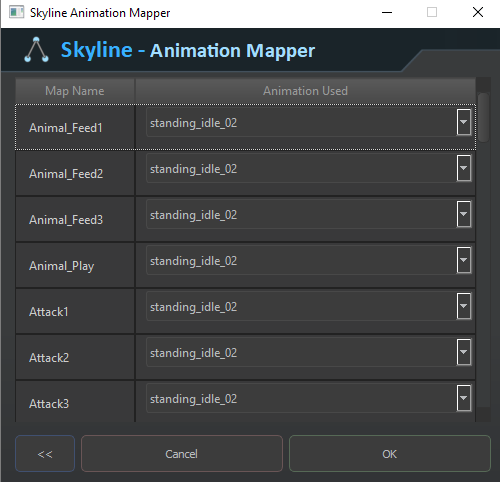
Task: Select the Attack2 map name cell
Action: (x=75, y=357)
